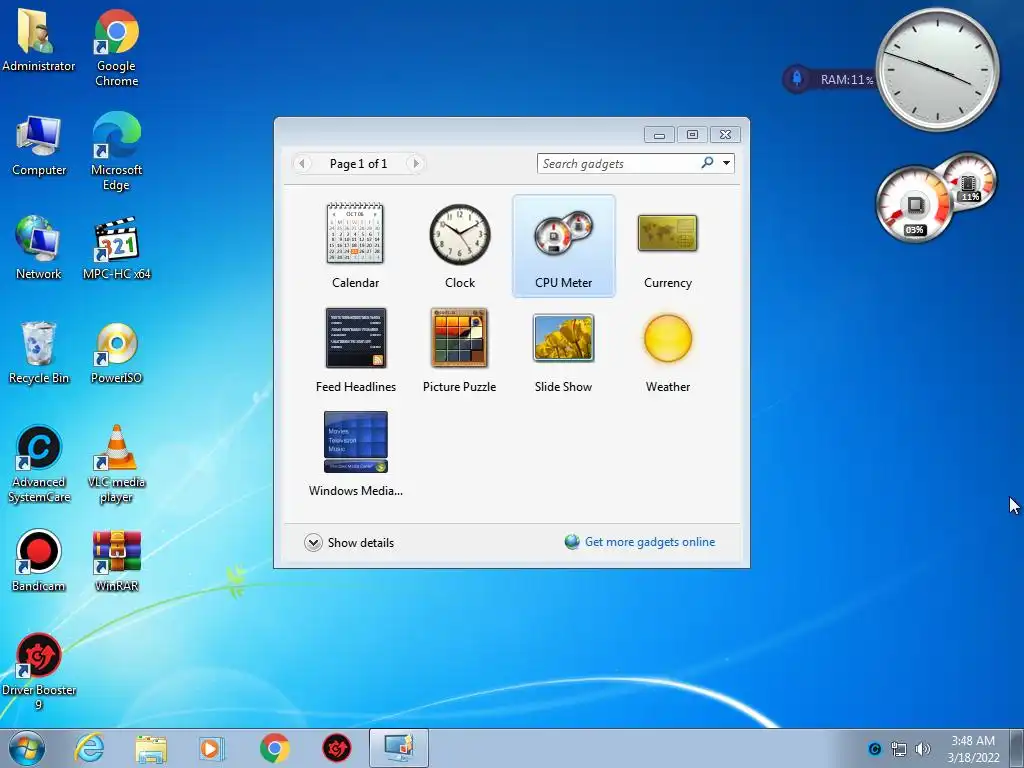Open Driver Booster 9 desktop shortcut
This screenshot has height=768, width=1024.
(x=39, y=671)
